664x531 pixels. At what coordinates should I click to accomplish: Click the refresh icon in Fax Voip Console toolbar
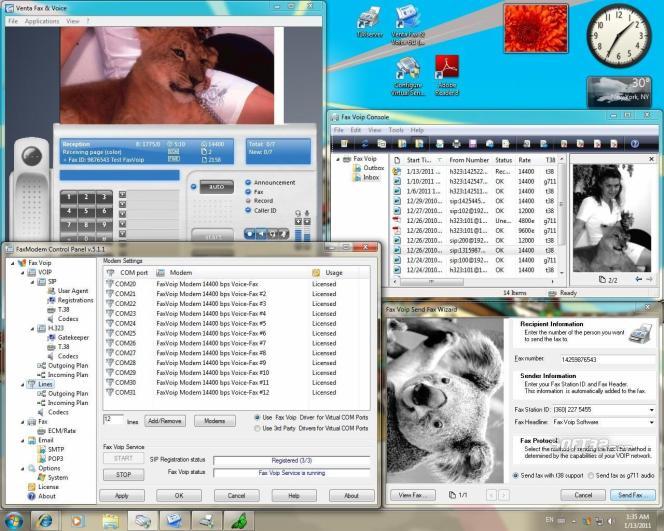pos(364,144)
